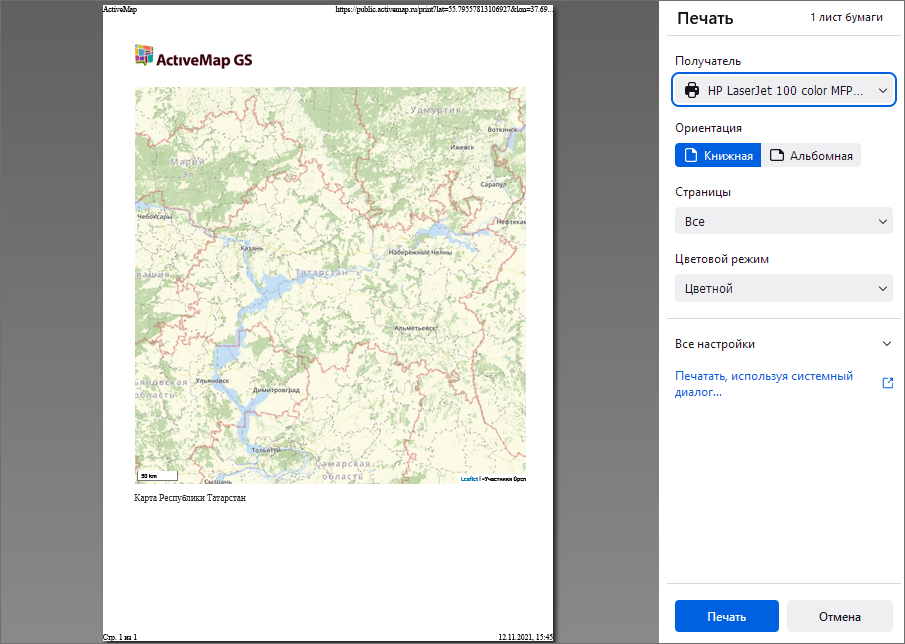Viewport: 905px width, 644px height.
Task: Select Книжная portrait orientation
Action: tap(718, 156)
